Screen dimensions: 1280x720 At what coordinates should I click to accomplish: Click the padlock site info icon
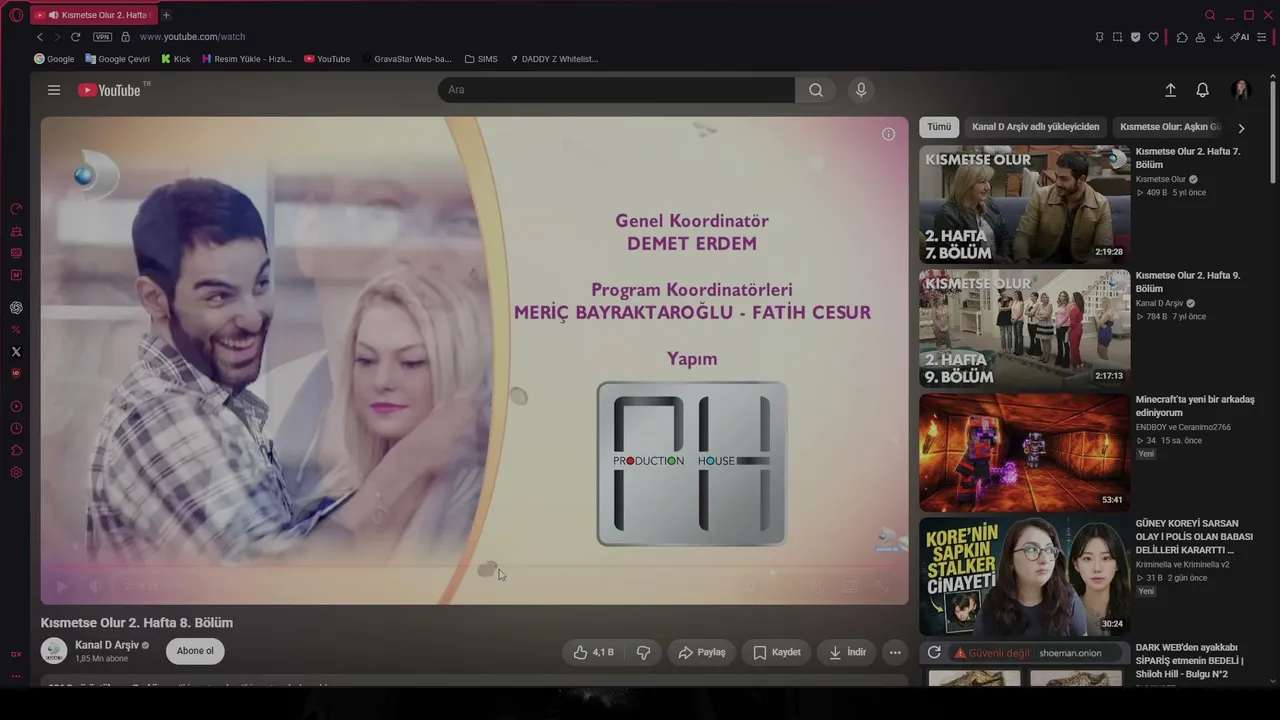(125, 37)
